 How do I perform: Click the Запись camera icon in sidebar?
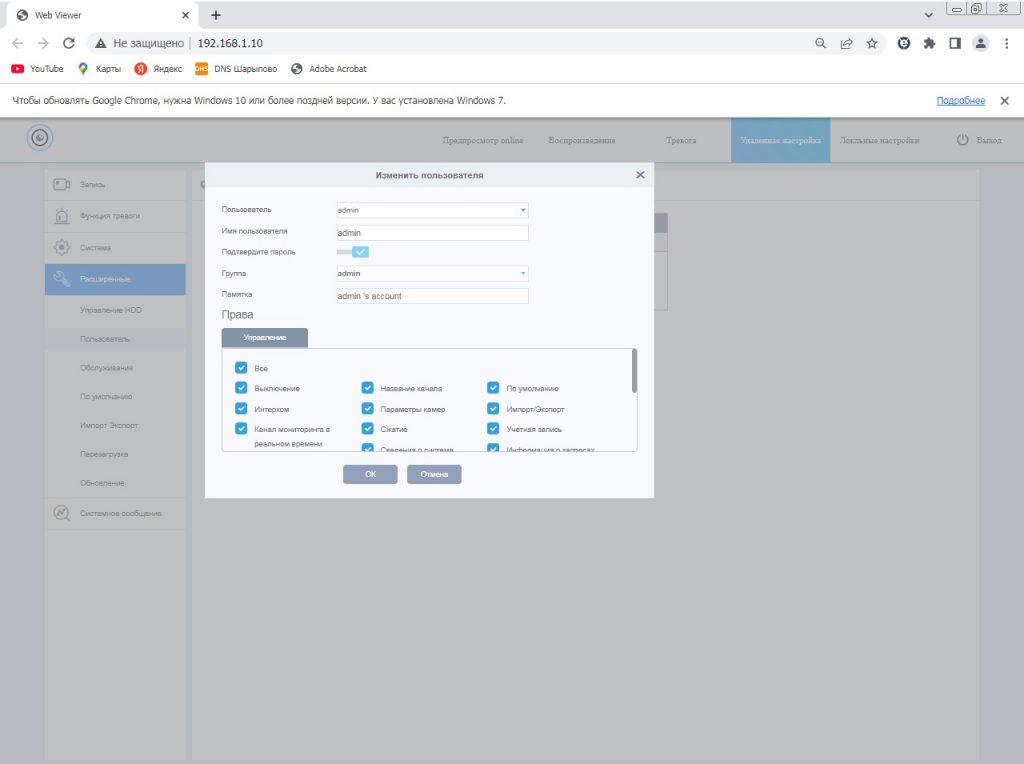pyautogui.click(x=61, y=184)
